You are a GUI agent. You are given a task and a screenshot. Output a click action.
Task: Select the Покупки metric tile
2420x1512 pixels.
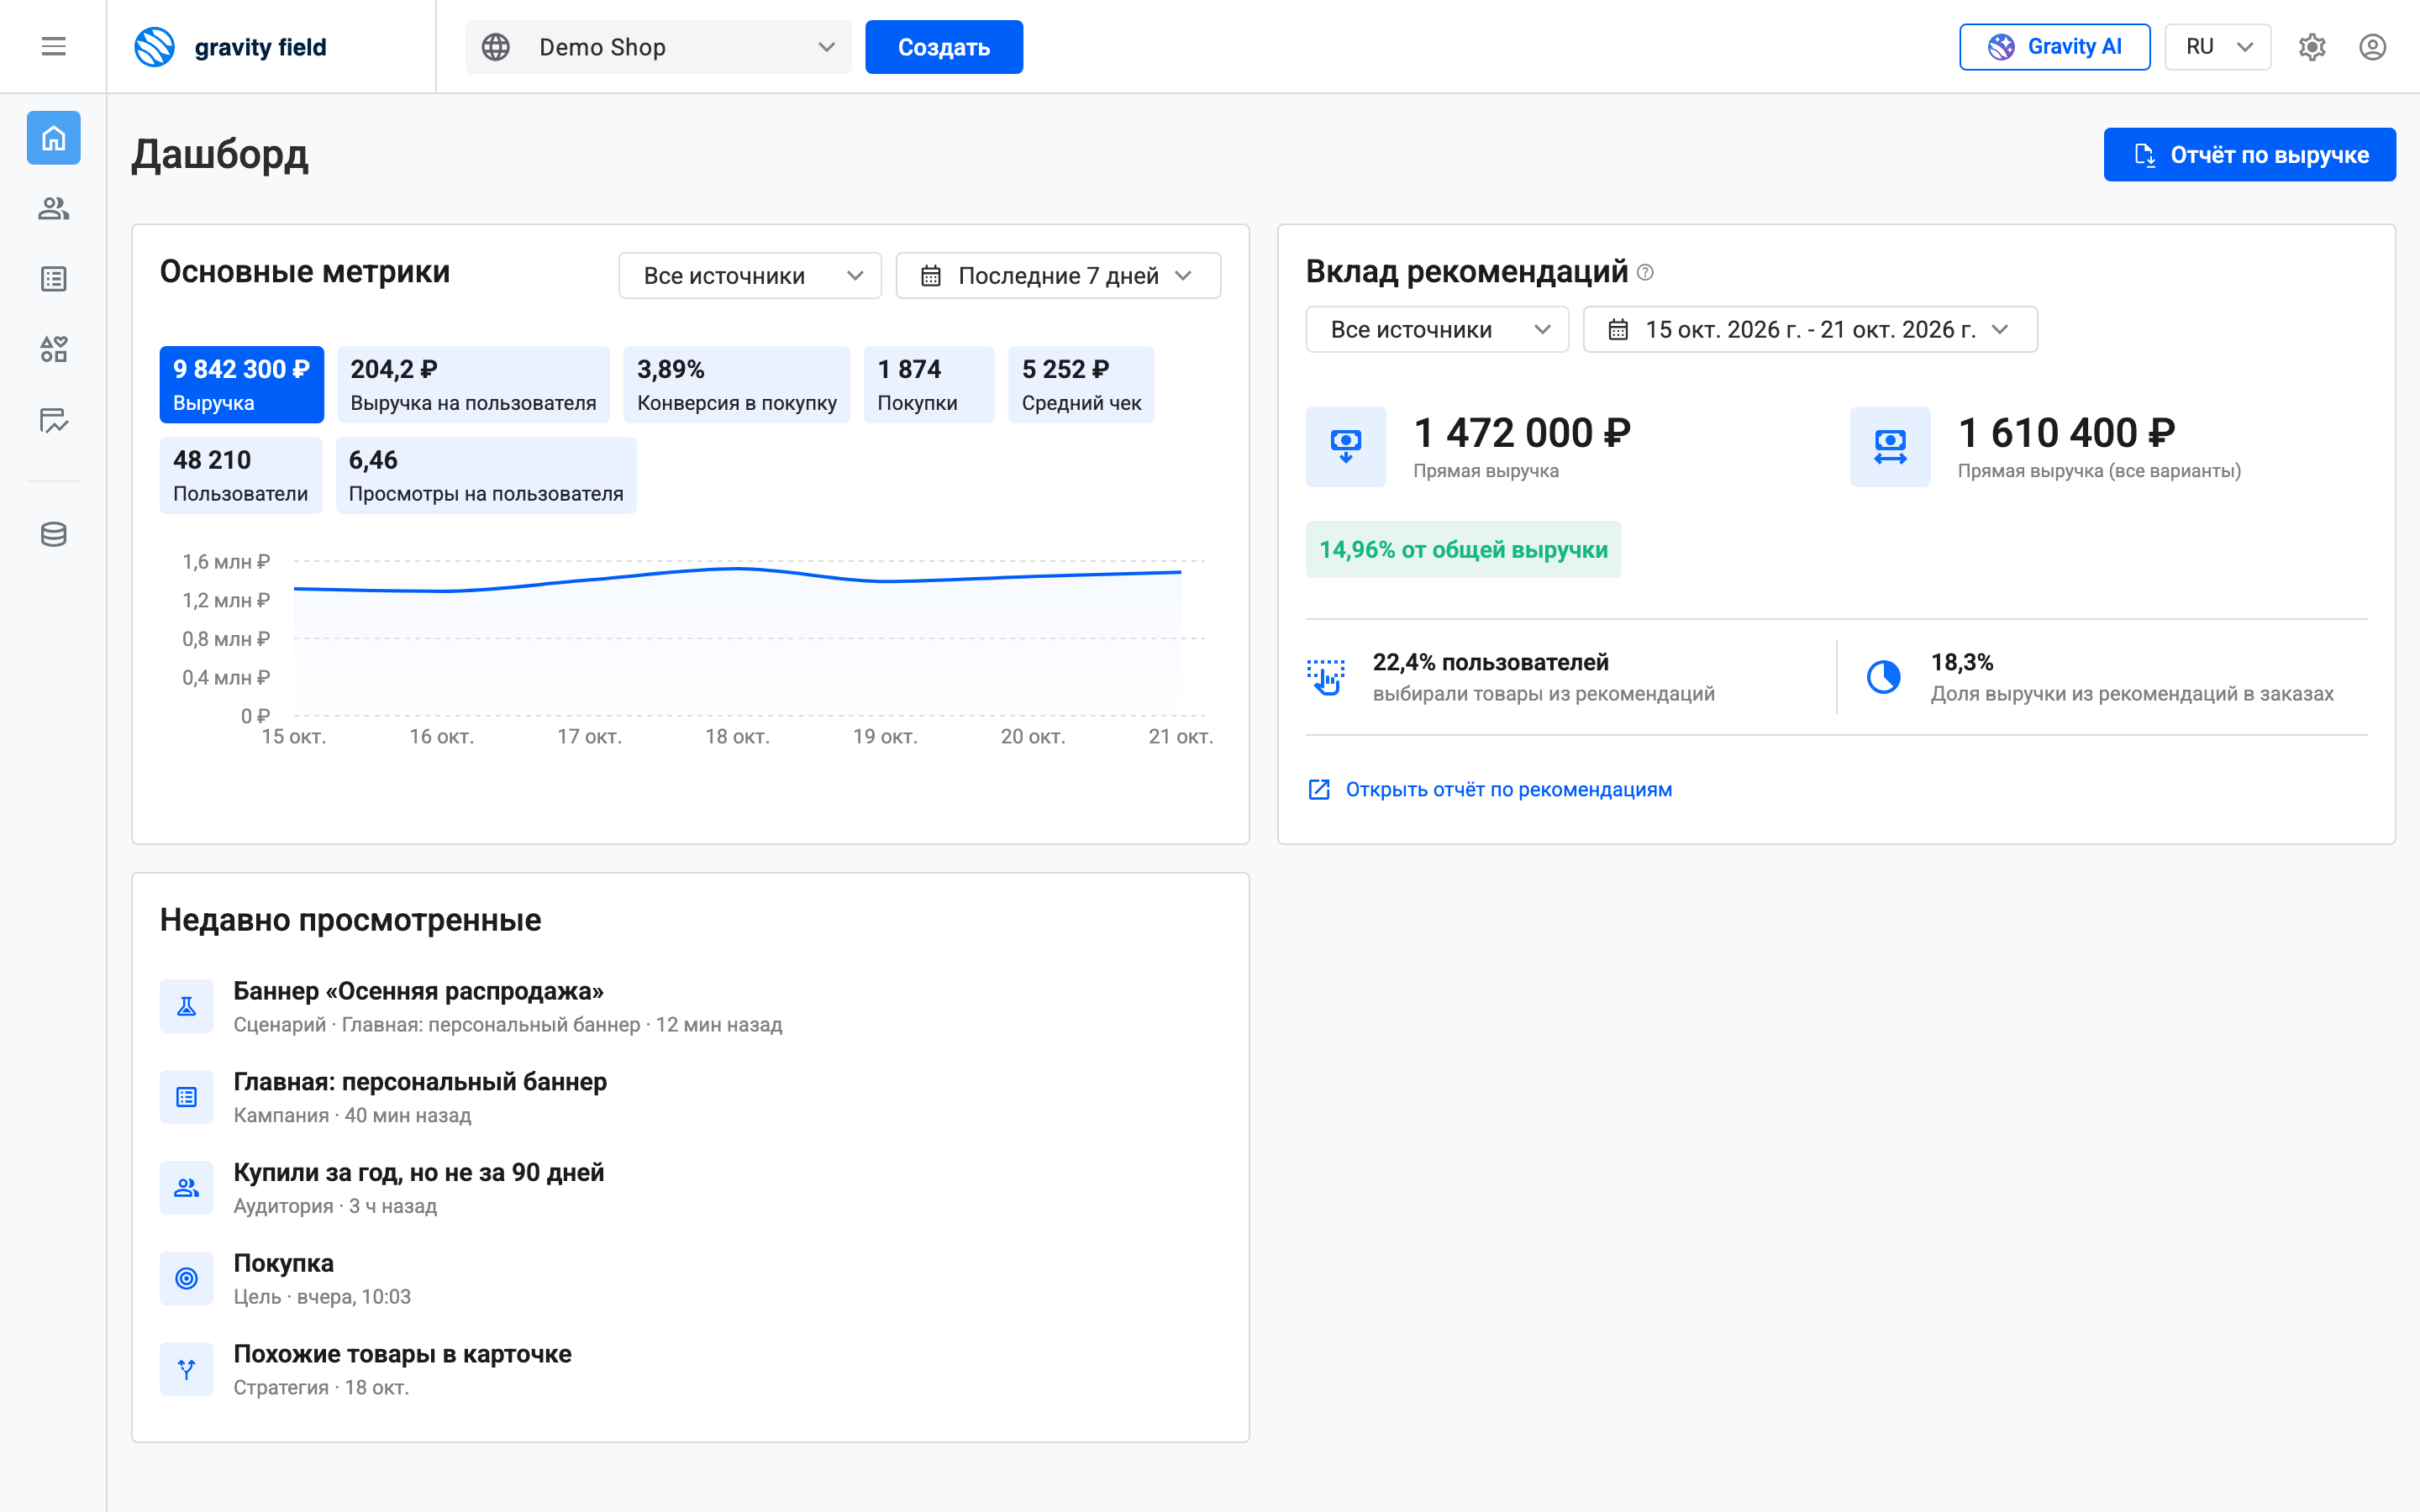929,385
